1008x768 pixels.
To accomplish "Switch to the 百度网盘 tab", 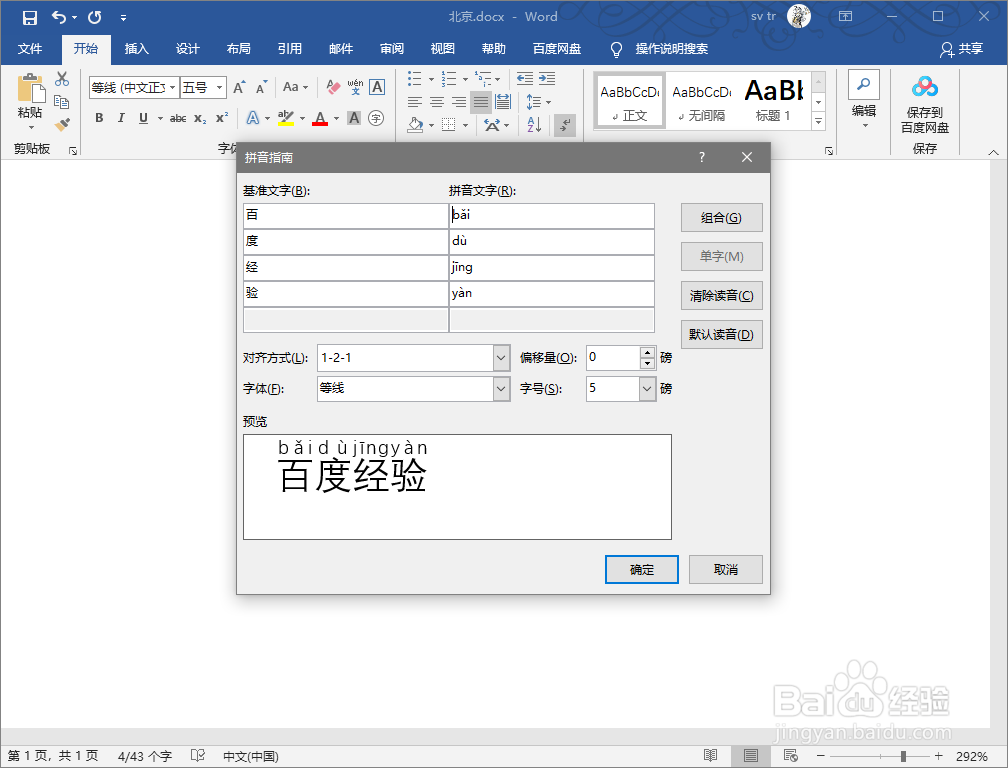I will click(x=557, y=49).
